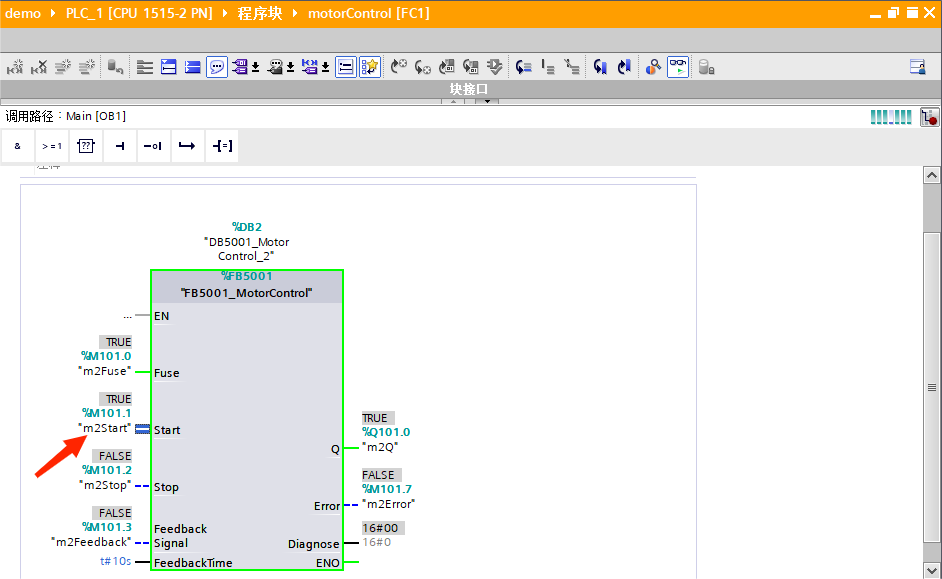Select PLC_1 [CPU 1515-2 PN] breadcrumb
This screenshot has height=579, width=942.
(x=139, y=13)
